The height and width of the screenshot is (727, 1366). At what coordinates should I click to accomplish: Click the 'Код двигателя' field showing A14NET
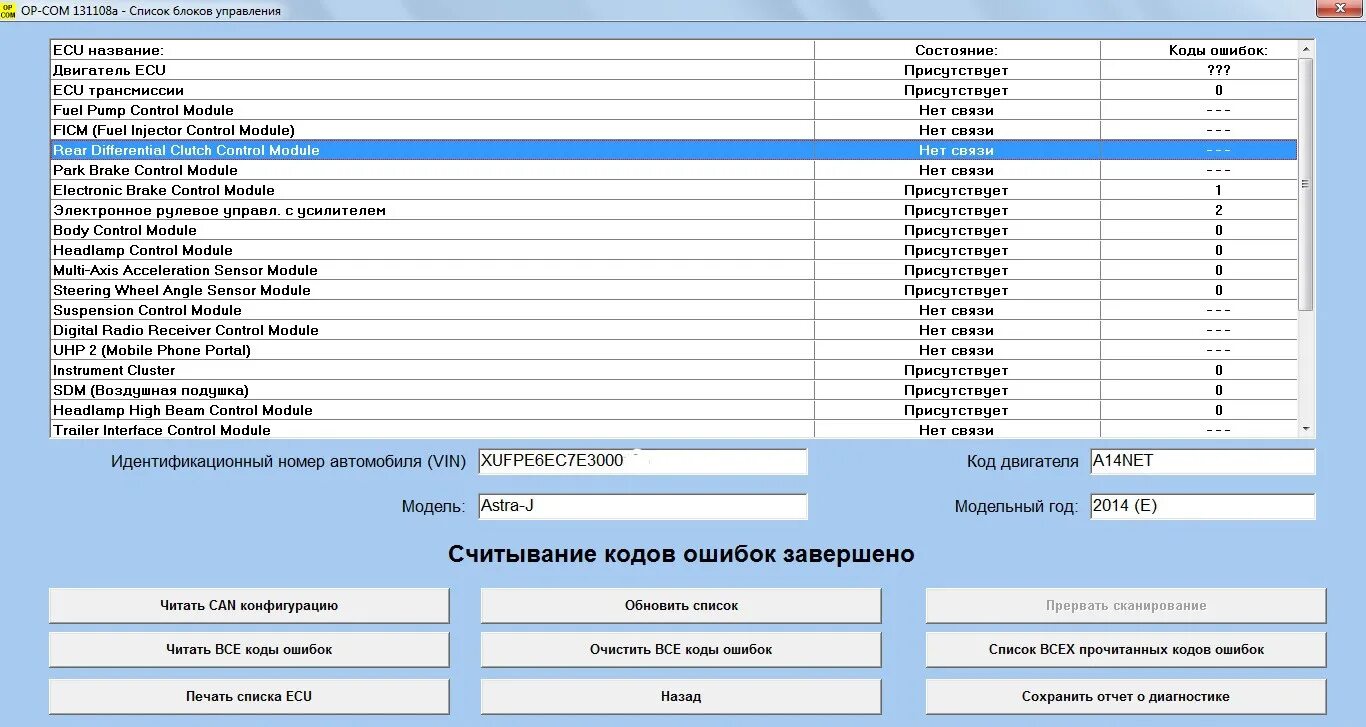[1203, 461]
